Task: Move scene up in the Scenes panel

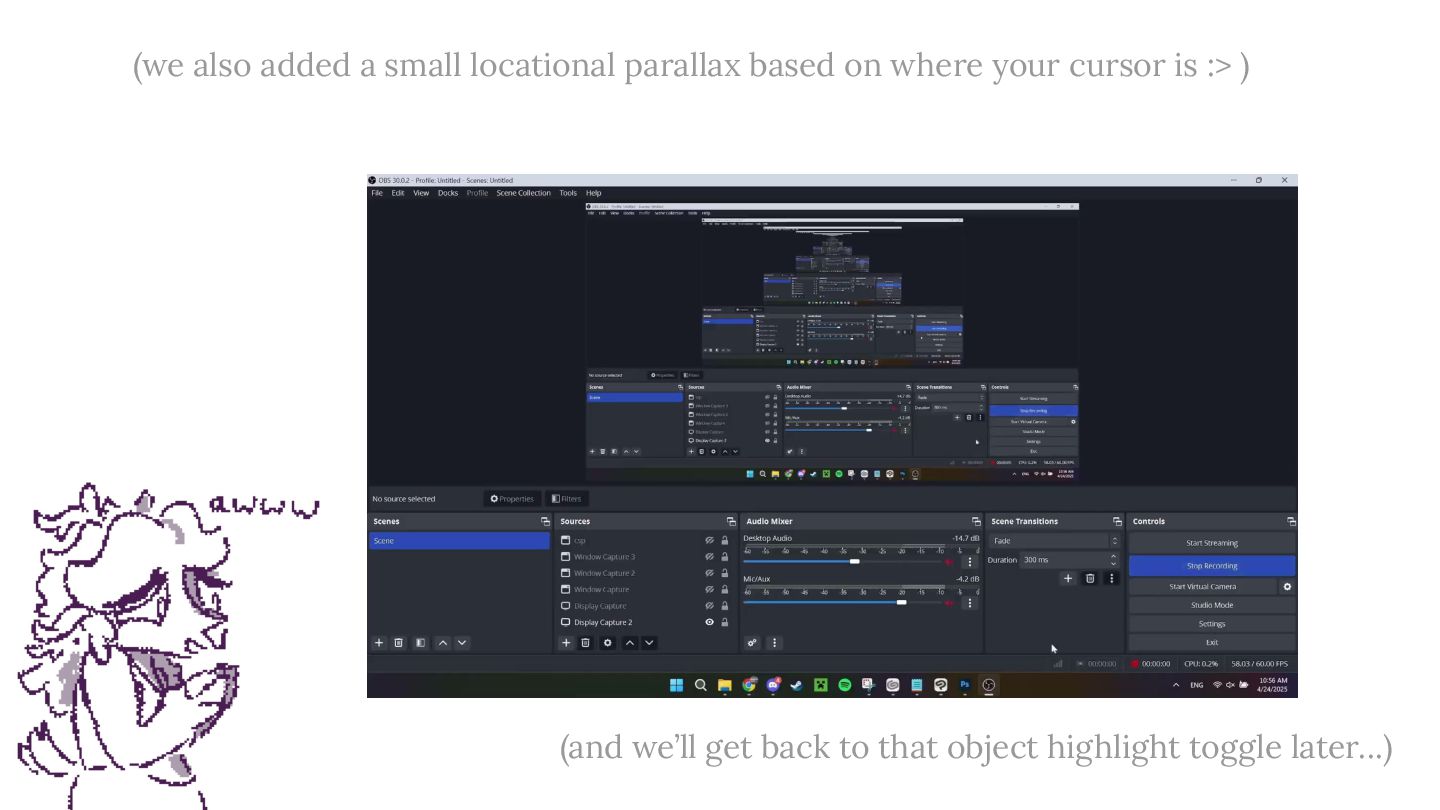Action: (x=442, y=643)
